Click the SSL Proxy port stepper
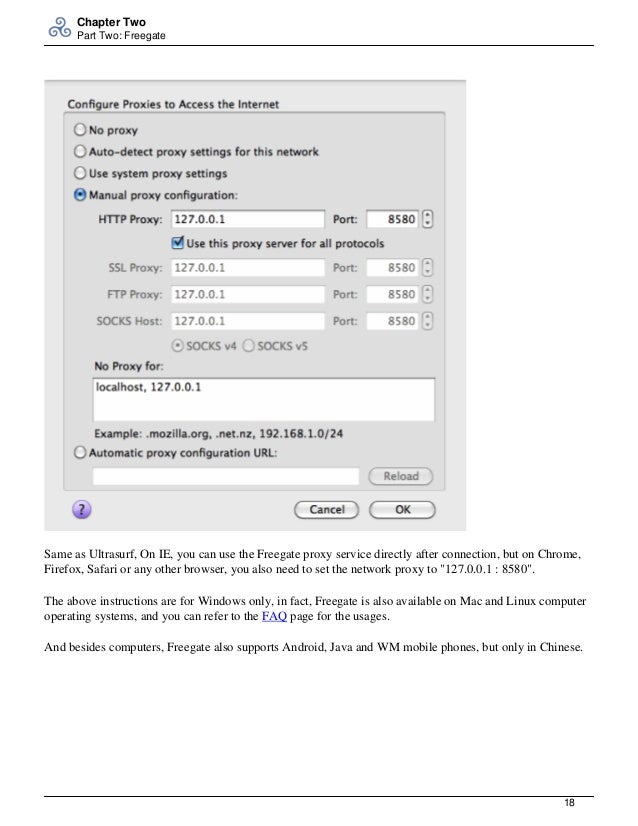Screen dimensions: 638x826 (427, 268)
